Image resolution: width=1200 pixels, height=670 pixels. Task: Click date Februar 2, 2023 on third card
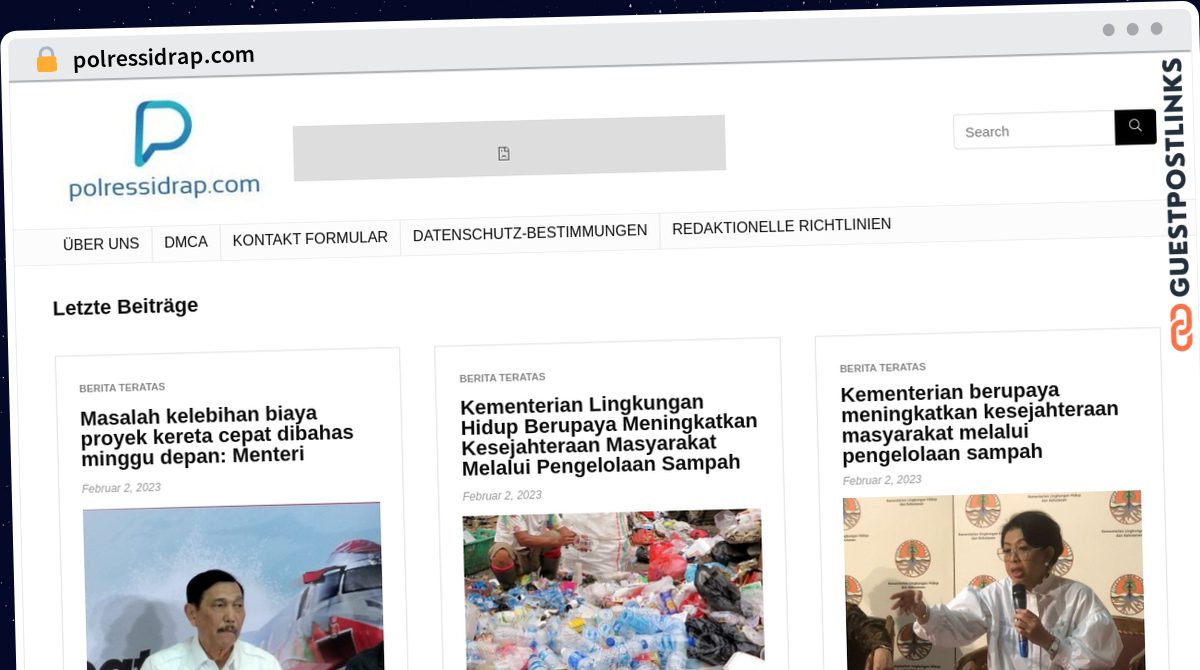click(882, 480)
